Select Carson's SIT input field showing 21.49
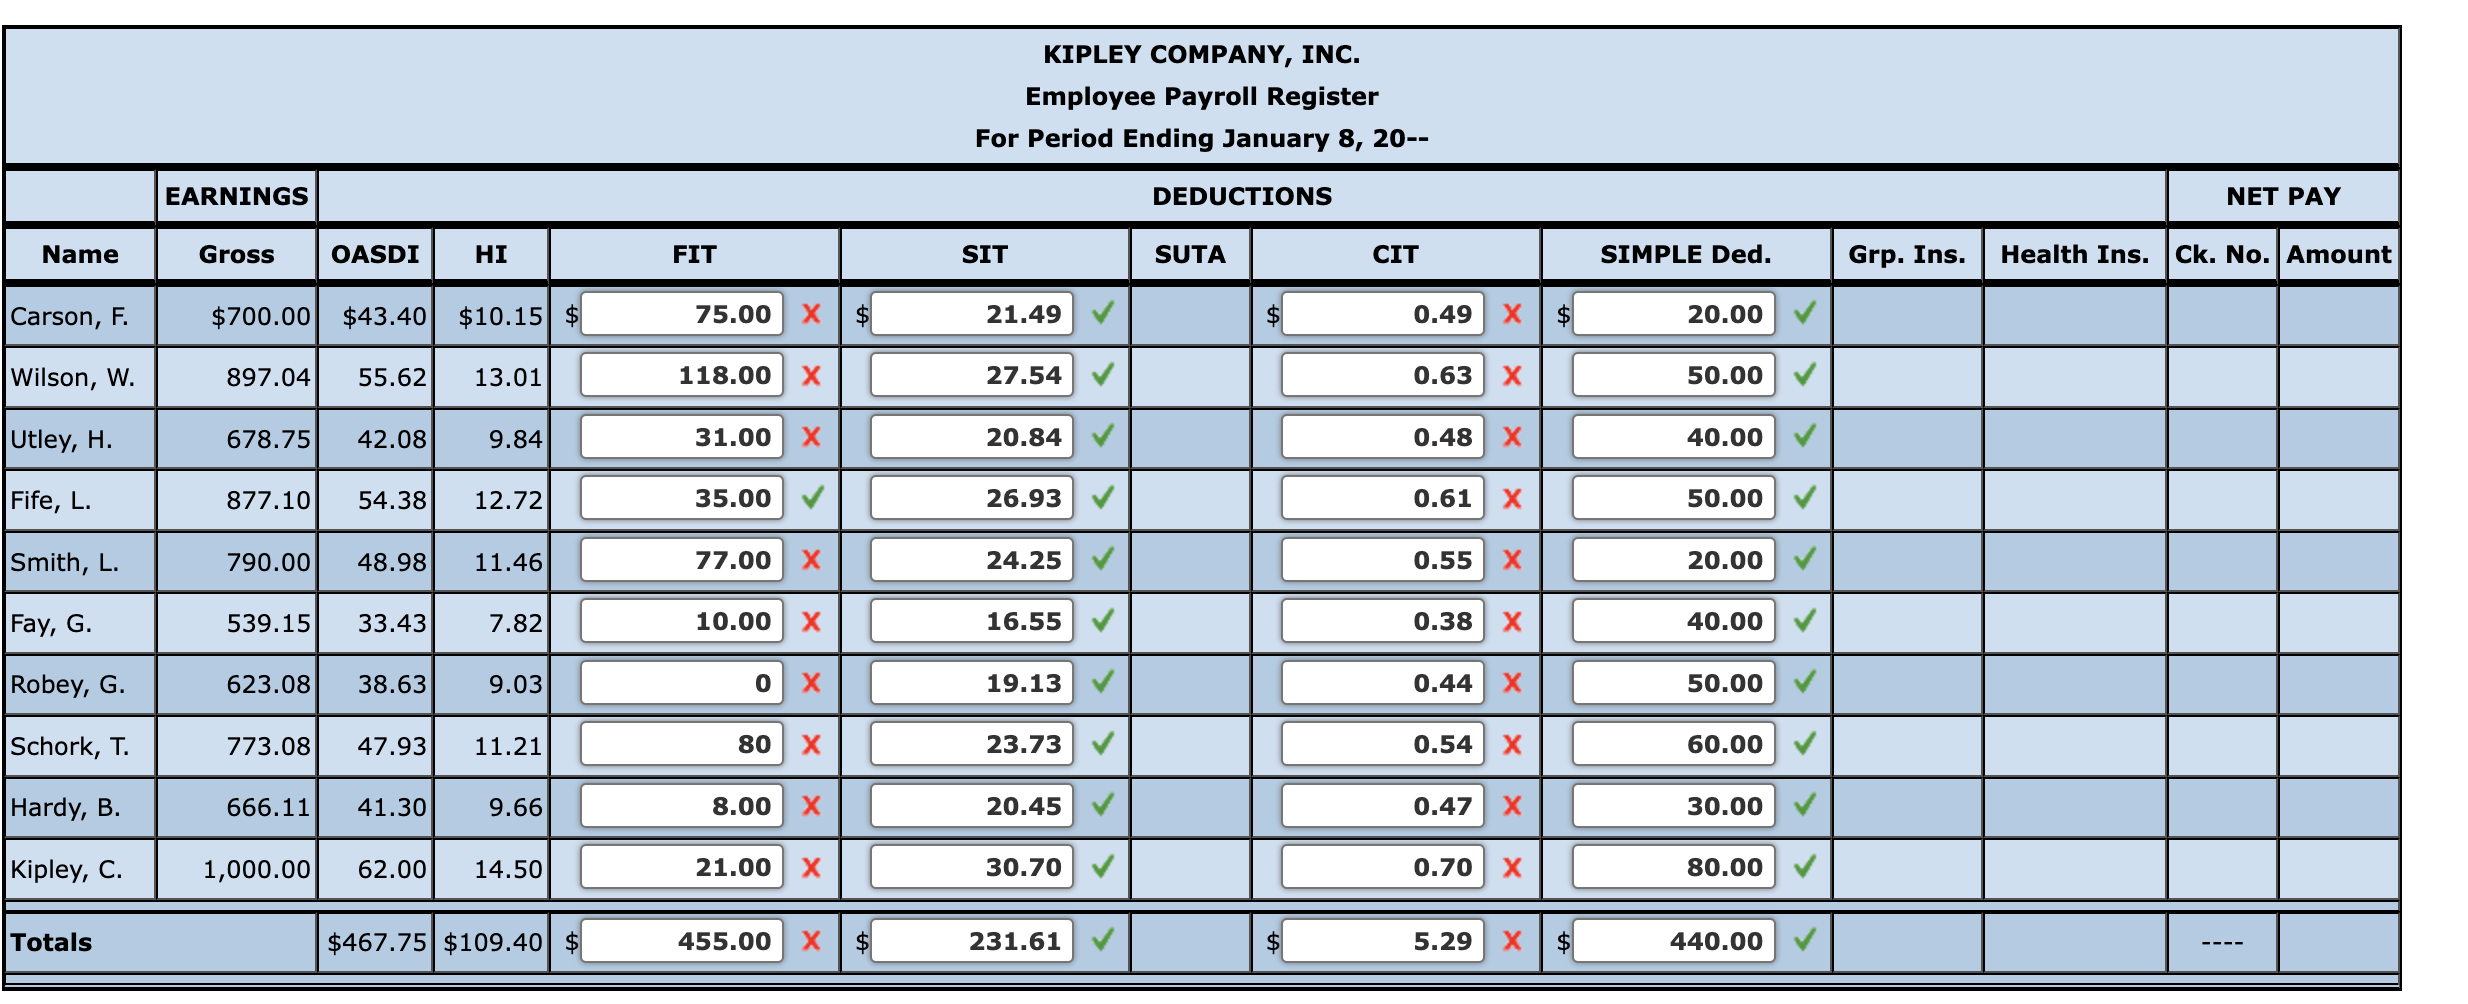 970,314
